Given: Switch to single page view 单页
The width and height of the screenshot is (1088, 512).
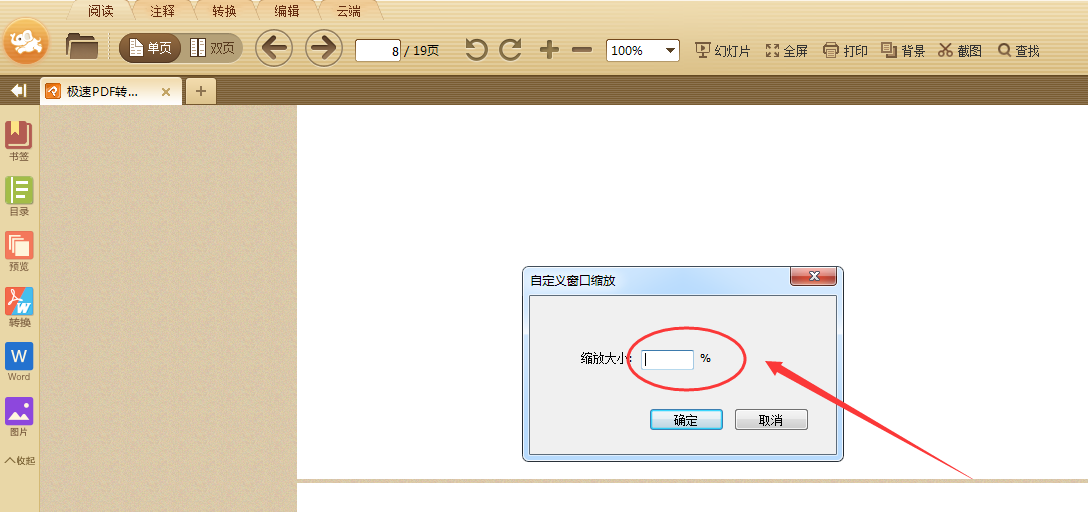Looking at the screenshot, I should pyautogui.click(x=151, y=48).
